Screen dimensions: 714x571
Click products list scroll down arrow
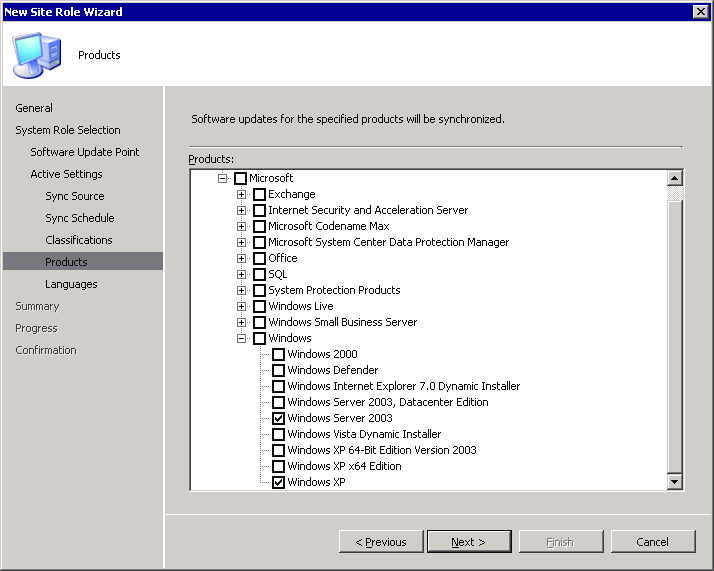(x=674, y=481)
